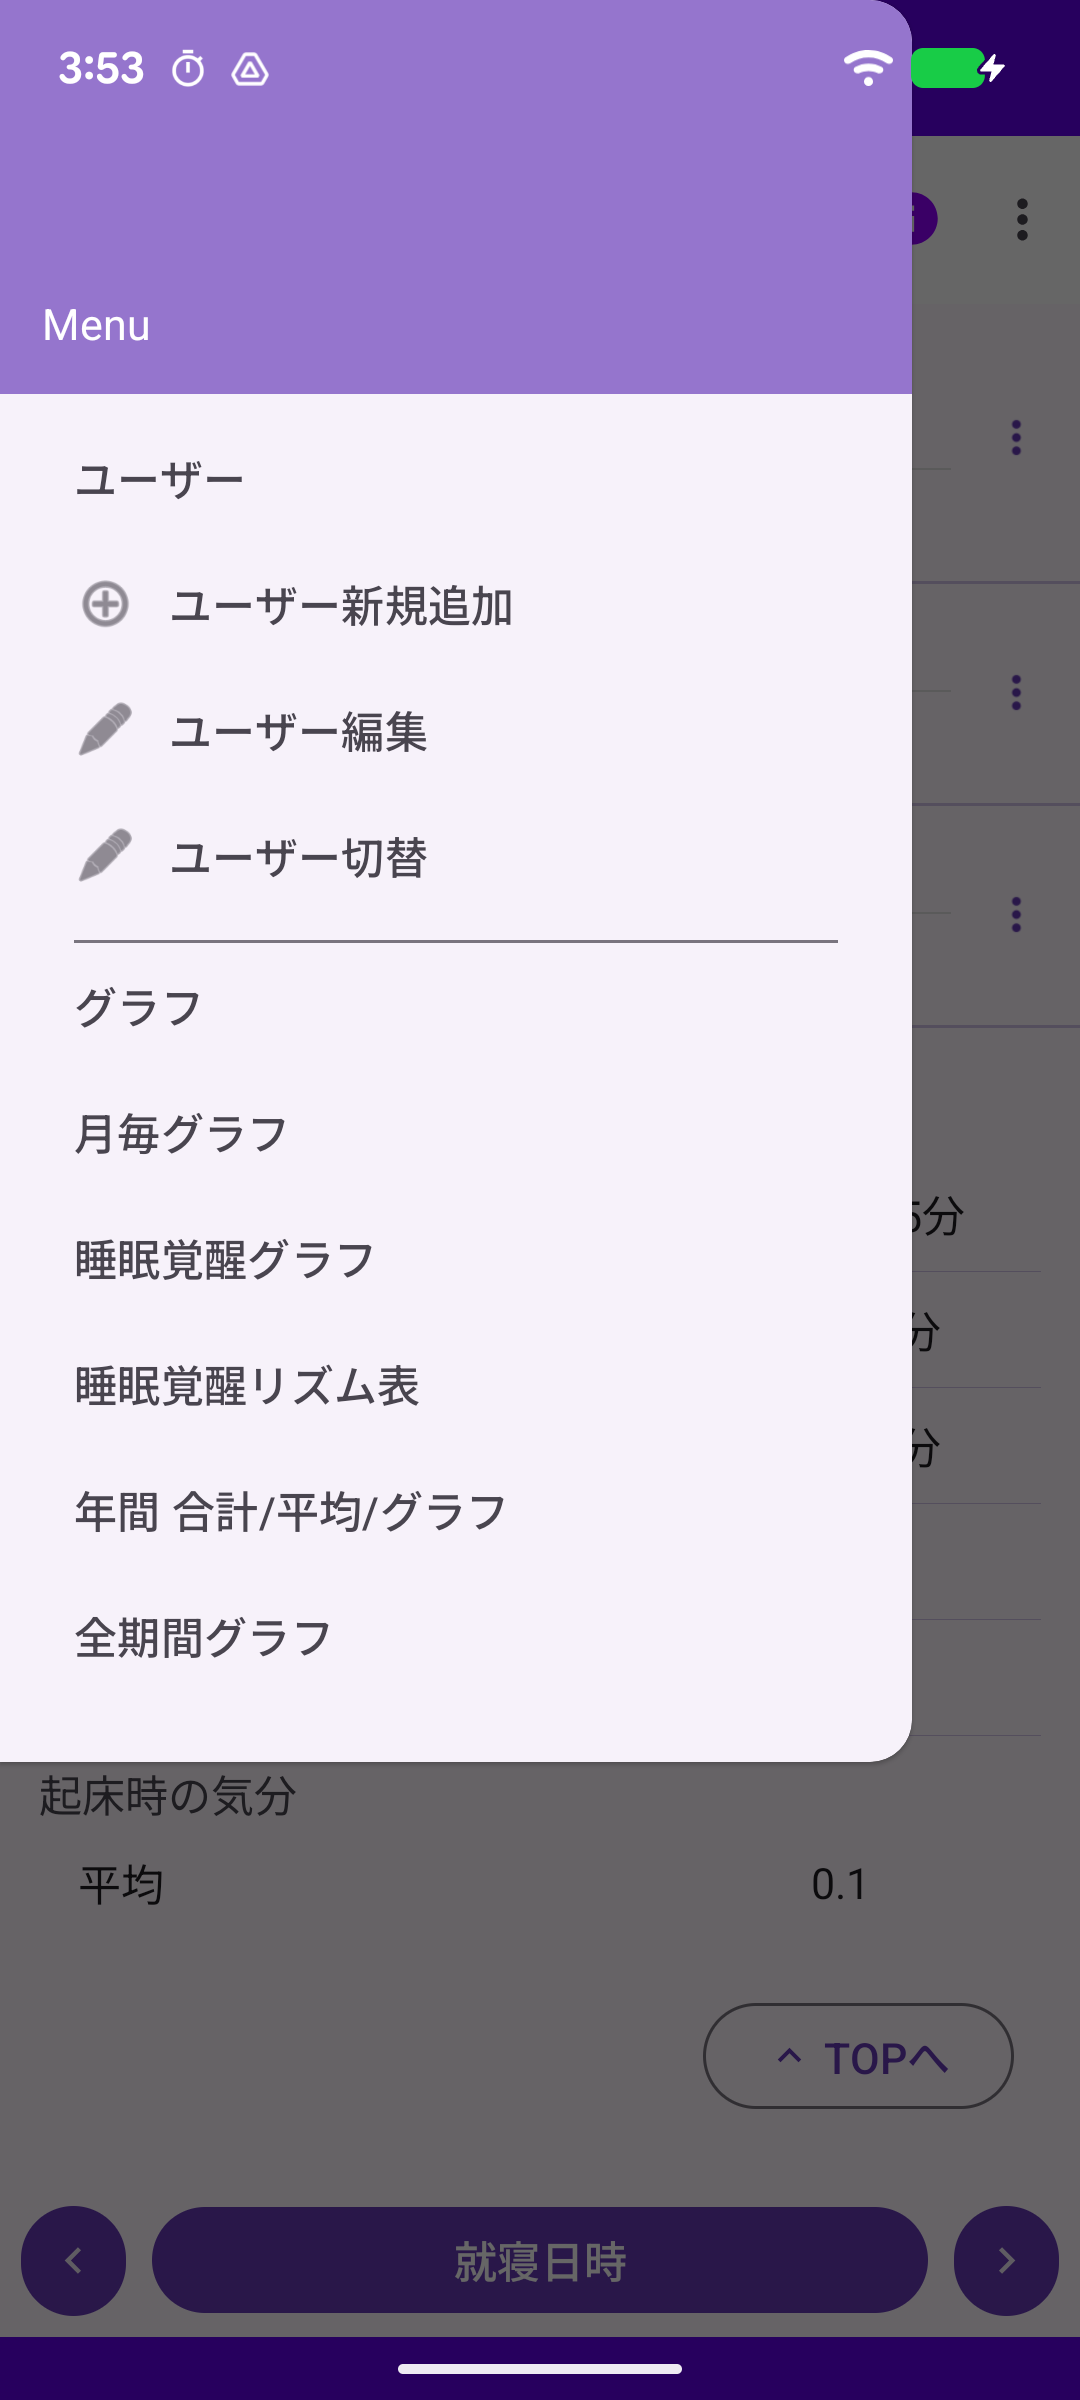Open the top-right three-dot overflow menu

[1021, 220]
